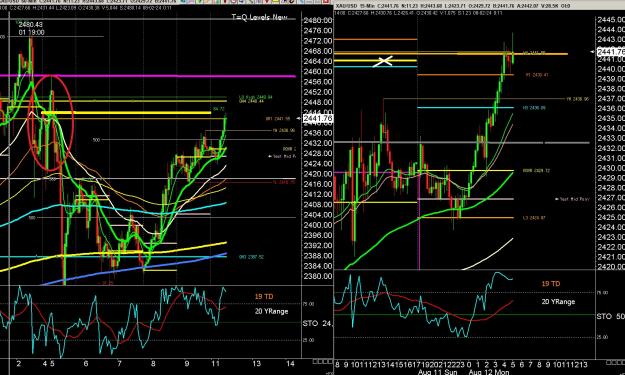Click 2384.00 on the left chart price axis
This screenshot has height=375, width=625.
(x=318, y=266)
